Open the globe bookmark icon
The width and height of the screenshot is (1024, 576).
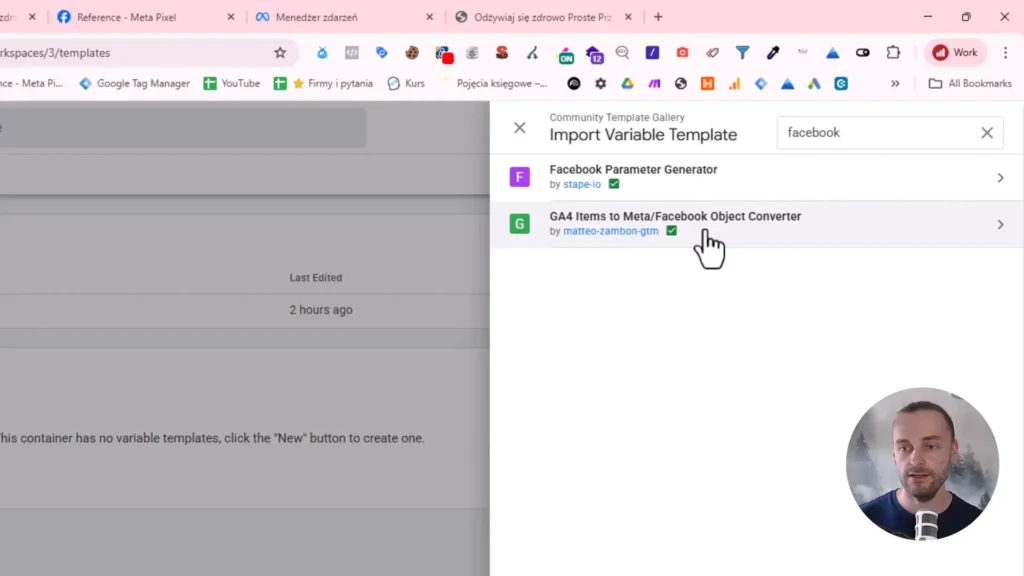[681, 84]
